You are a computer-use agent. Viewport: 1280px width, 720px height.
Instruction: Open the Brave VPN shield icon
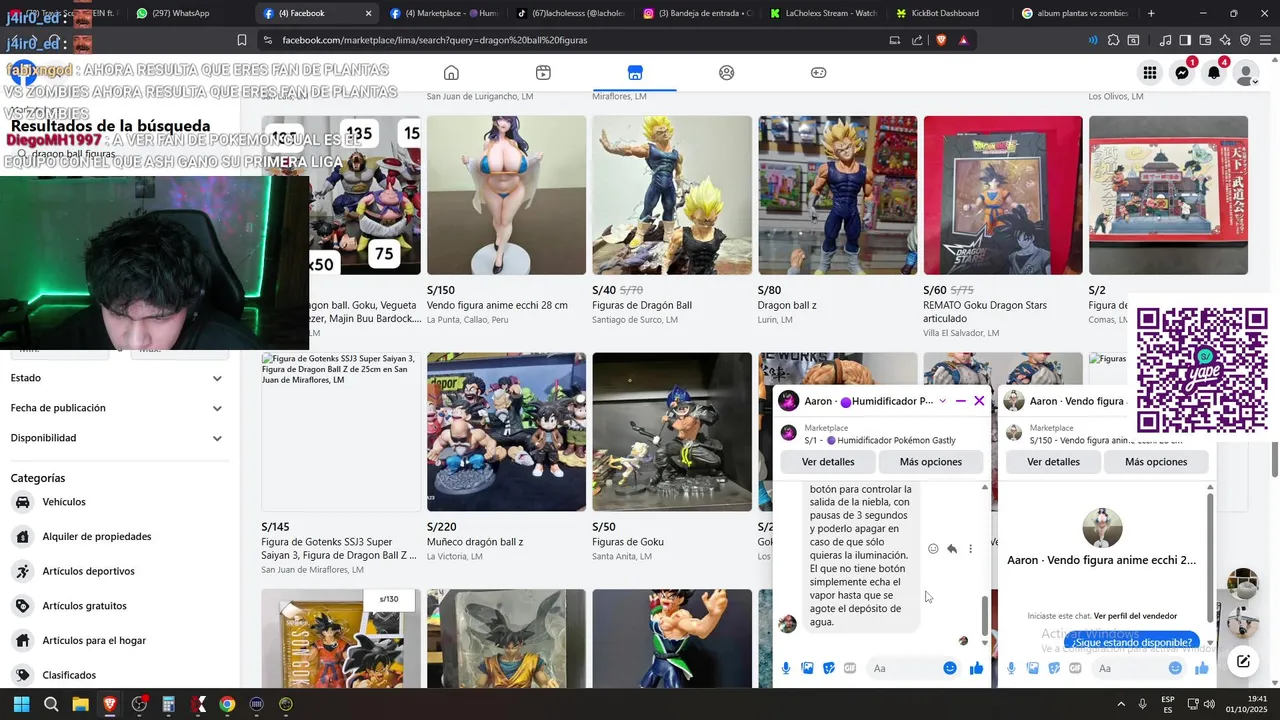pyautogui.click(x=1245, y=40)
